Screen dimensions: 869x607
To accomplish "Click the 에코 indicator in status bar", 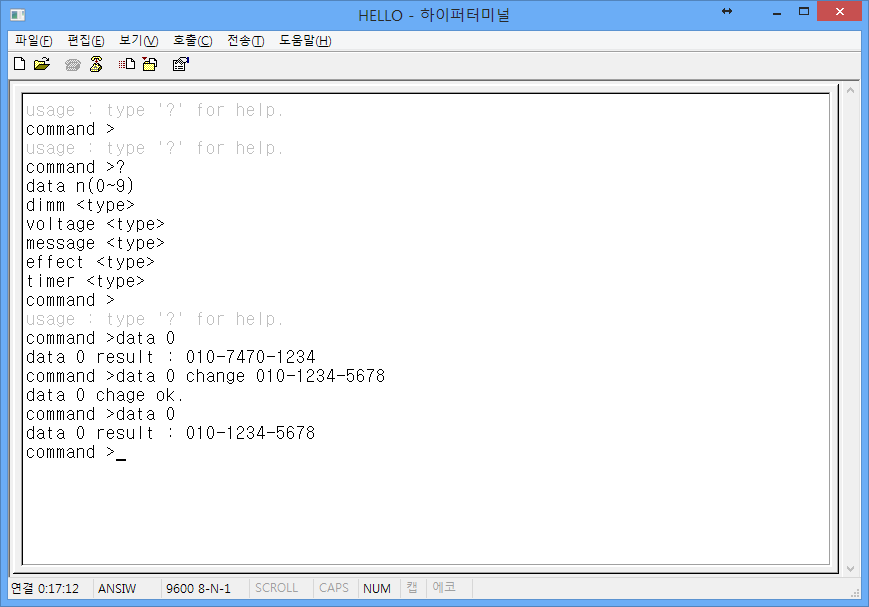I will 444,587.
